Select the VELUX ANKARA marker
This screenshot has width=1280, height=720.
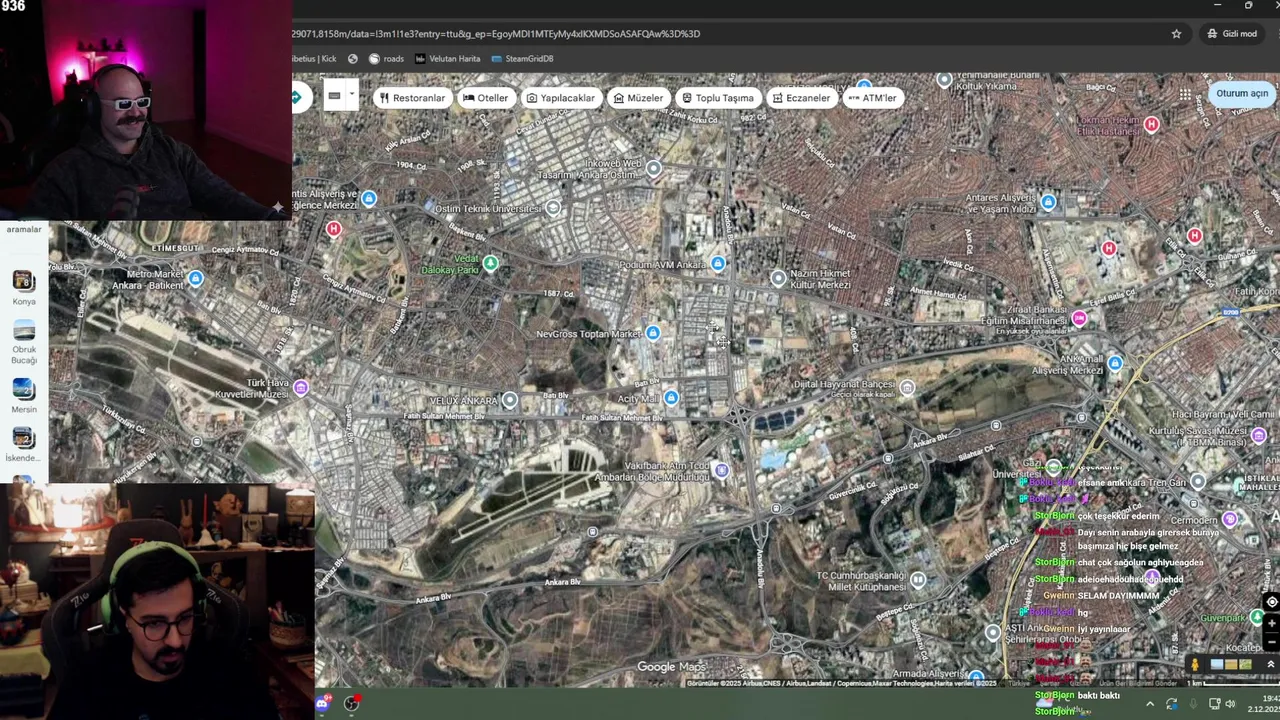point(510,400)
